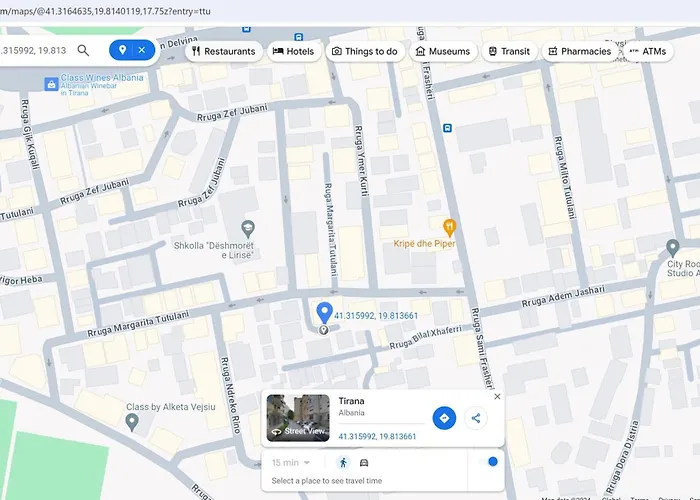The image size is (700, 500).
Task: Filter map by Restaurants
Action: click(x=223, y=51)
